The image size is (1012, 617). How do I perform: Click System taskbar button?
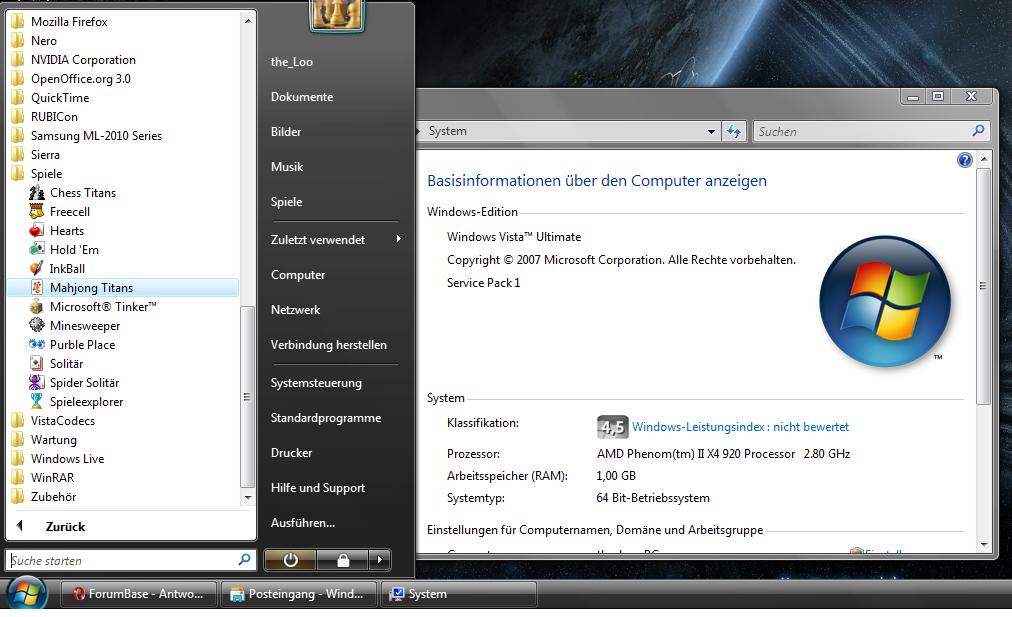pos(459,594)
